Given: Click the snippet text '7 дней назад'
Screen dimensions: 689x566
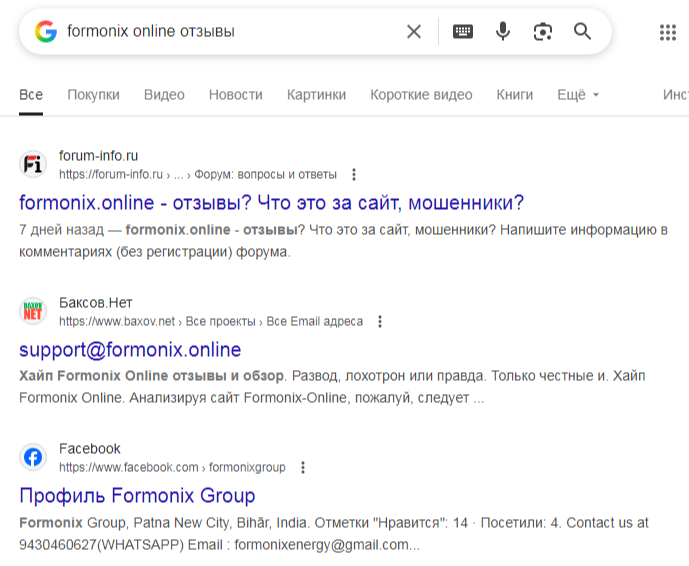Looking at the screenshot, I should pos(62,230).
